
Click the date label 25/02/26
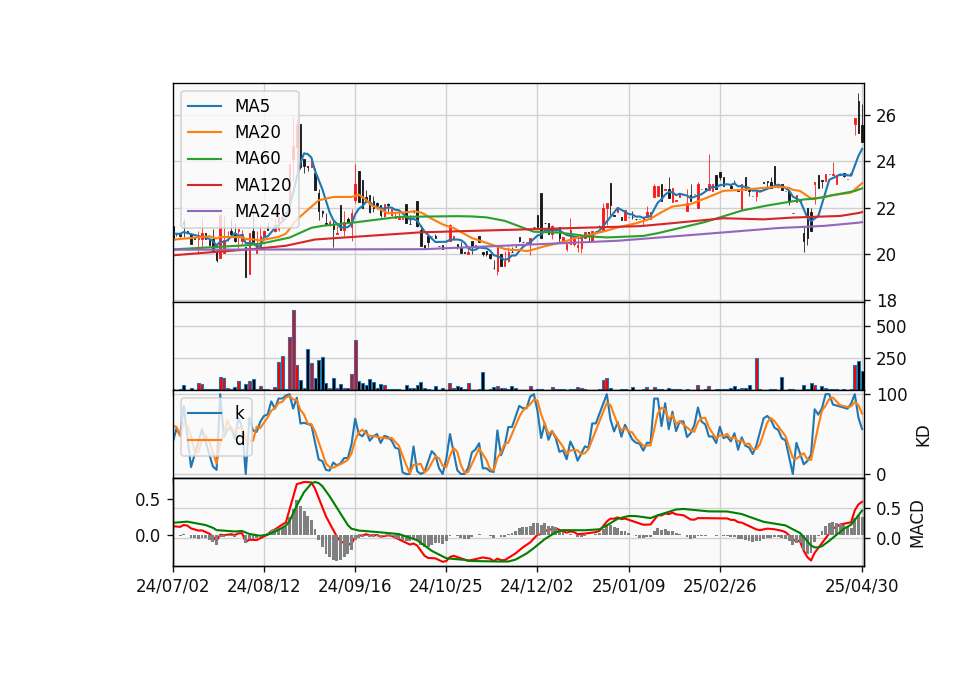click(x=720, y=586)
